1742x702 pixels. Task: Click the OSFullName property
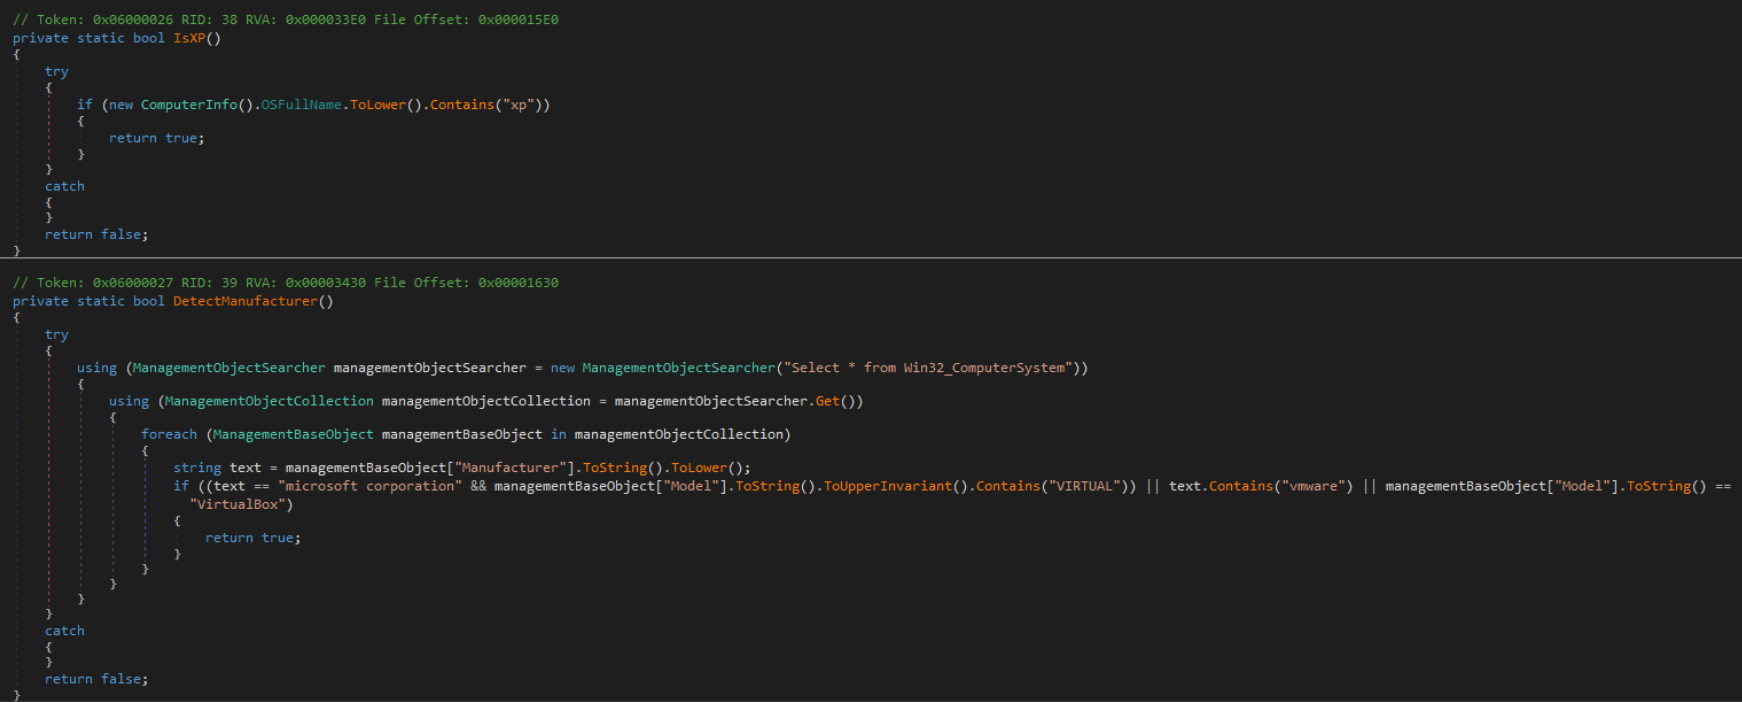[301, 105]
